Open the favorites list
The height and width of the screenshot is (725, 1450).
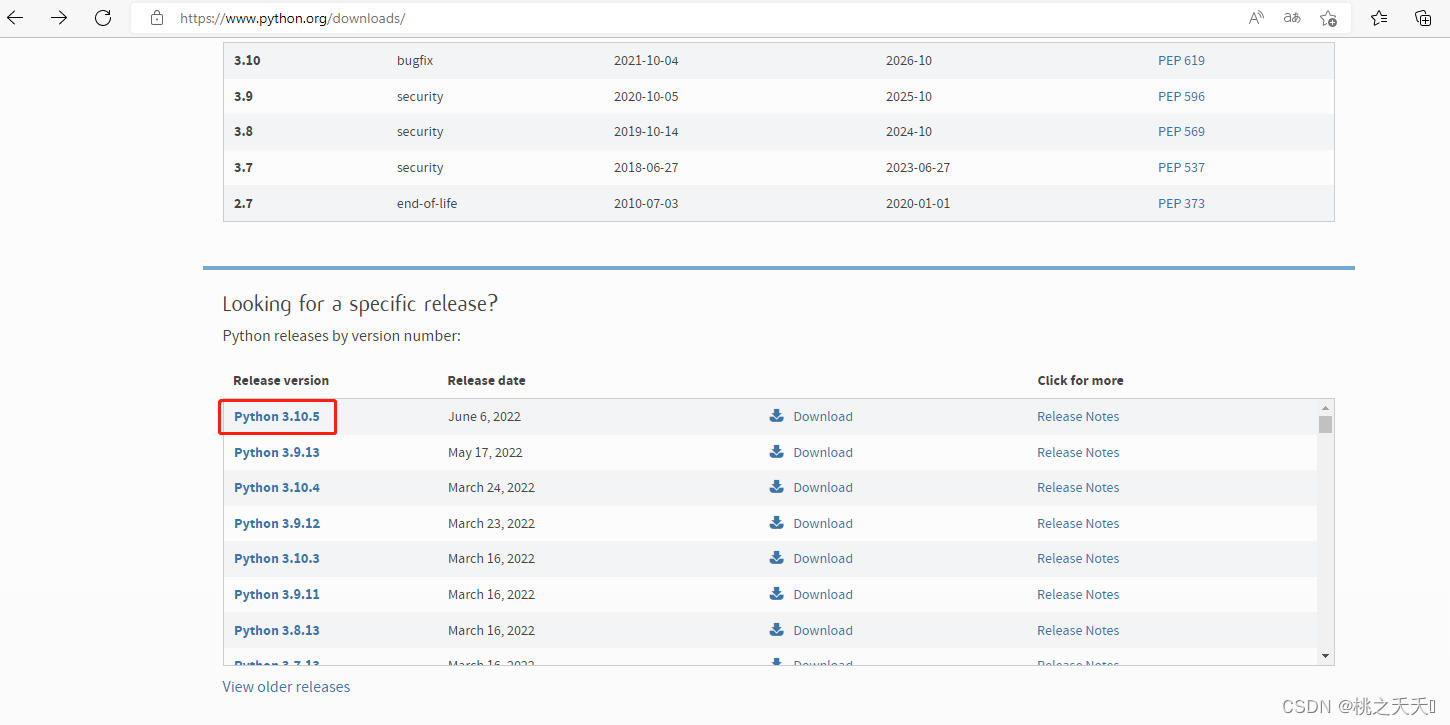pos(1379,18)
